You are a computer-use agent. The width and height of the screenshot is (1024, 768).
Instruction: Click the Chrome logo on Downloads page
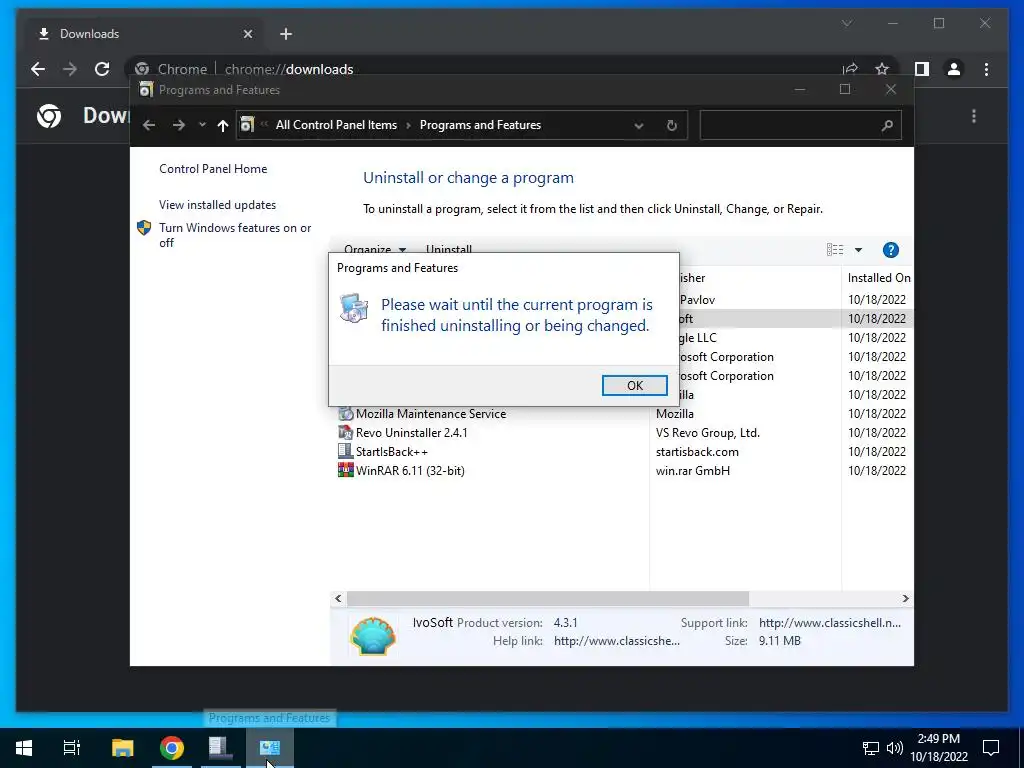pos(49,116)
